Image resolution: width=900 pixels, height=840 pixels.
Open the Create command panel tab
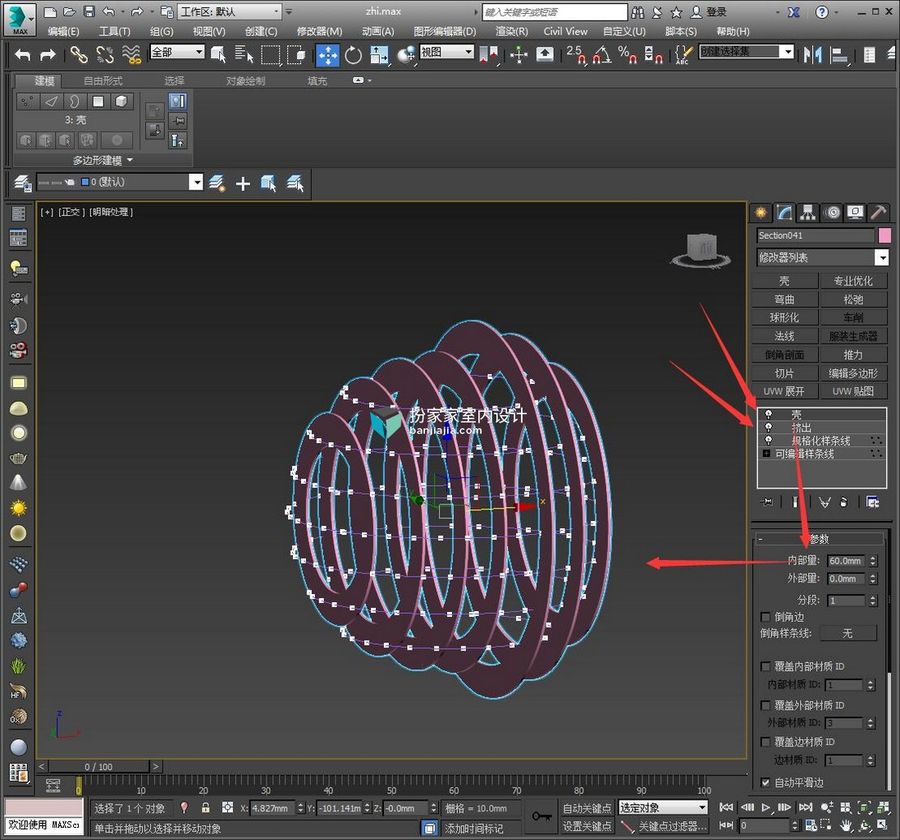pos(761,213)
